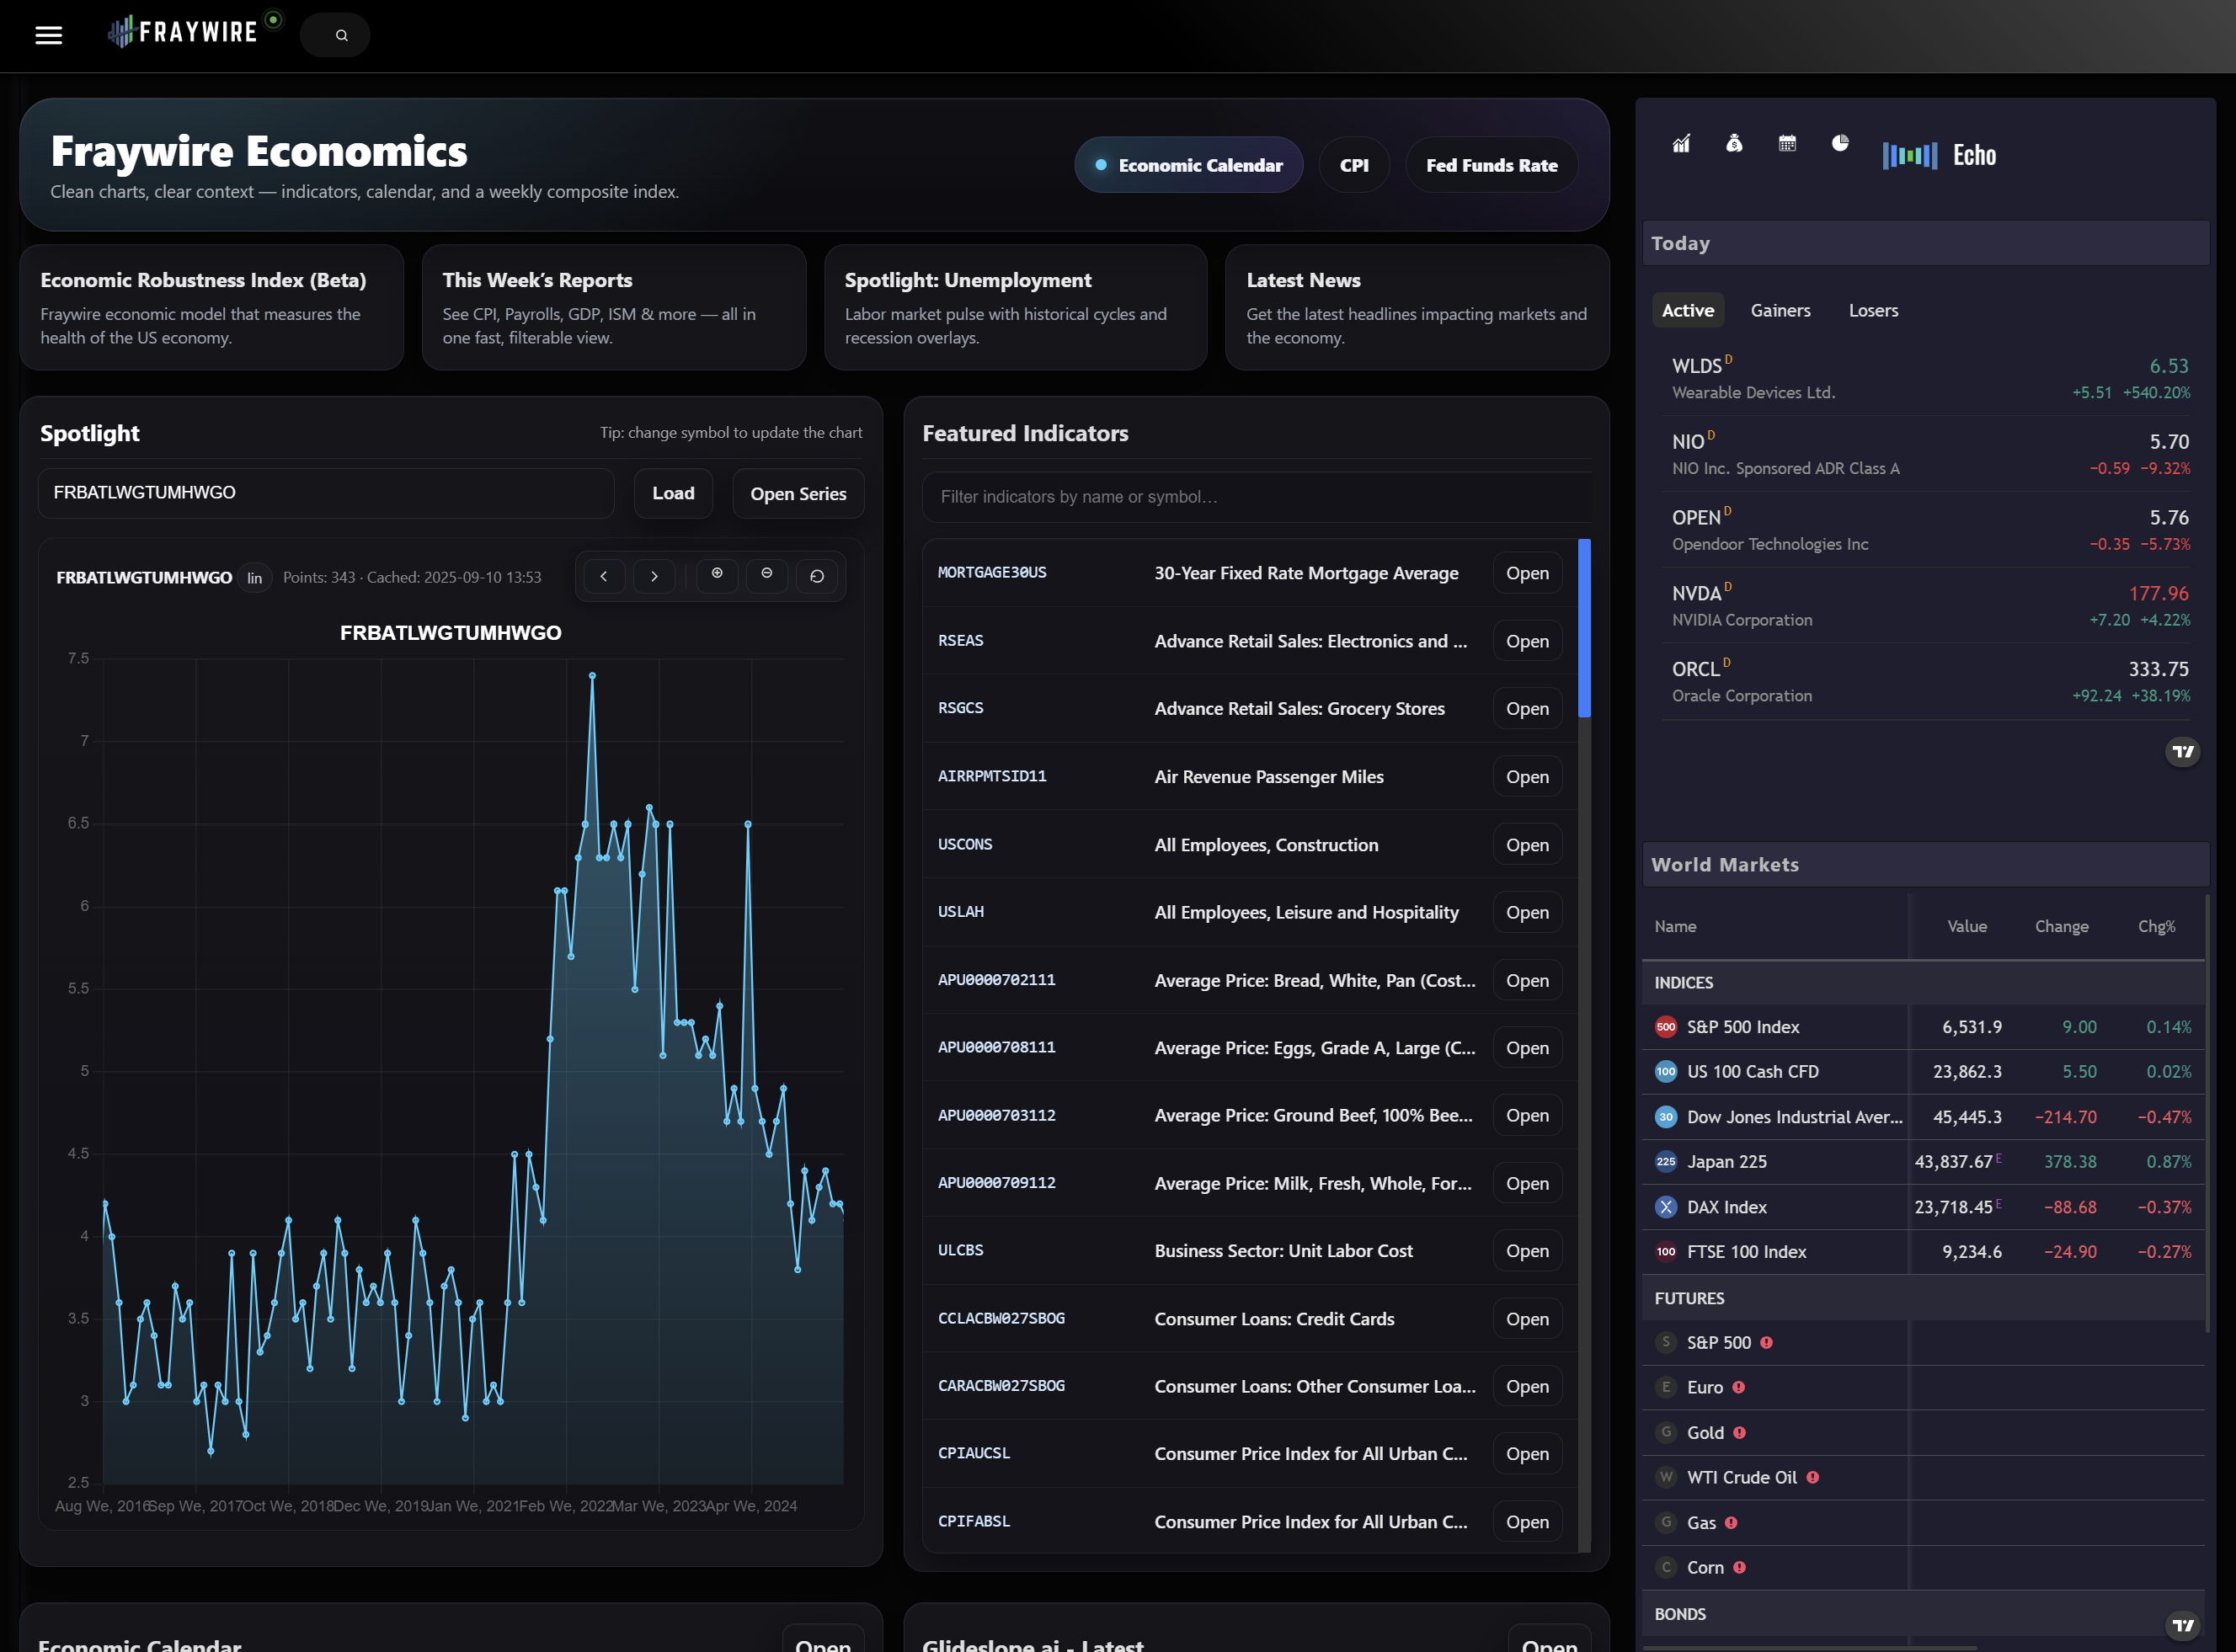Collapse the INDICES section header
The image size is (2236, 1652).
[x=1923, y=983]
